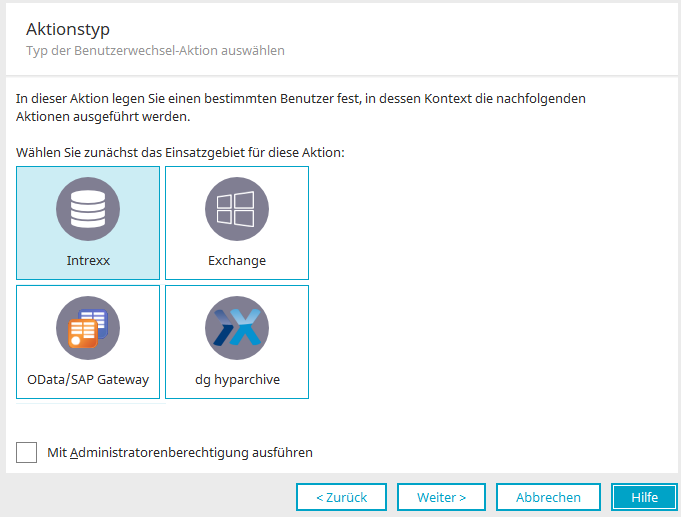This screenshot has height=517, width=681.
Task: Choose the Exchange Windows logo icon
Action: 237,209
